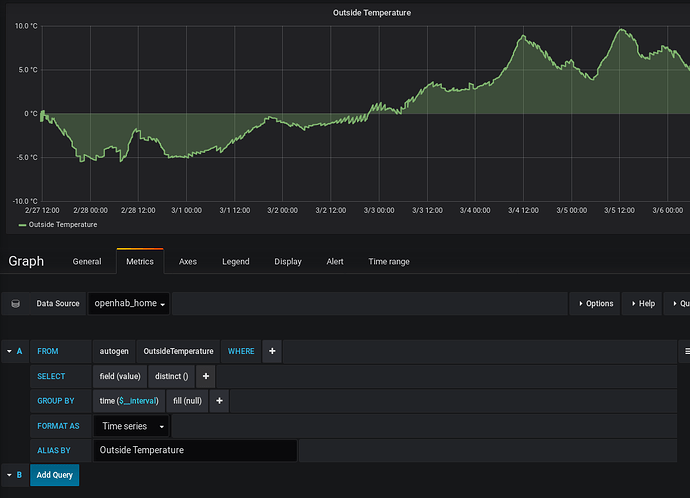Collapse query A with its arrow
Image resolution: width=690 pixels, height=498 pixels.
click(x=9, y=351)
